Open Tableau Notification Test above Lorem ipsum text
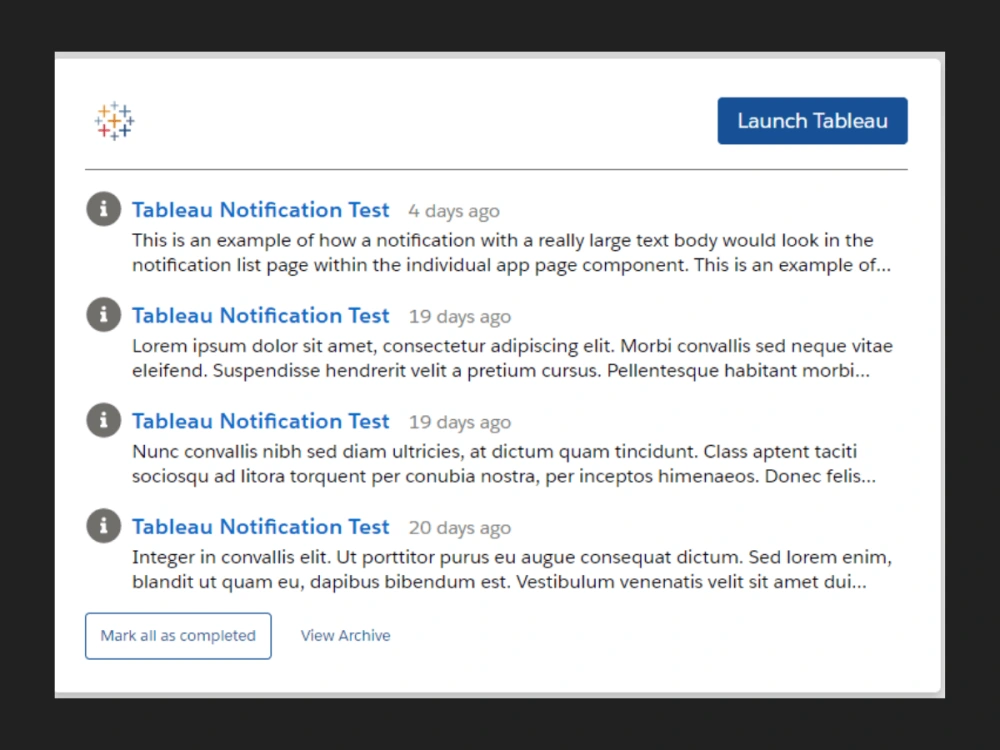Screen dimensions: 1000x750 point(260,316)
